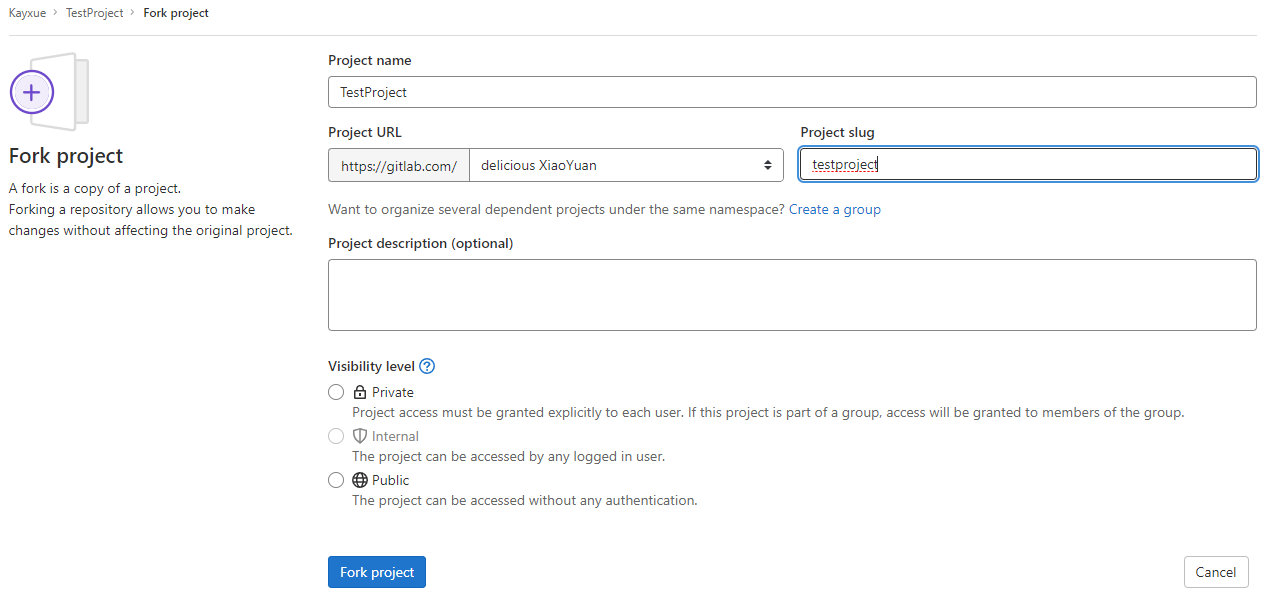Cancel the fork with Cancel button
This screenshot has height=603, width=1266.
[1215, 572]
